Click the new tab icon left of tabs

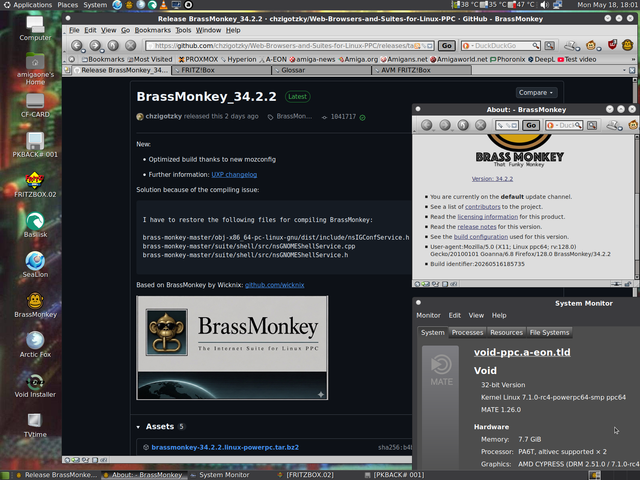(x=67, y=70)
